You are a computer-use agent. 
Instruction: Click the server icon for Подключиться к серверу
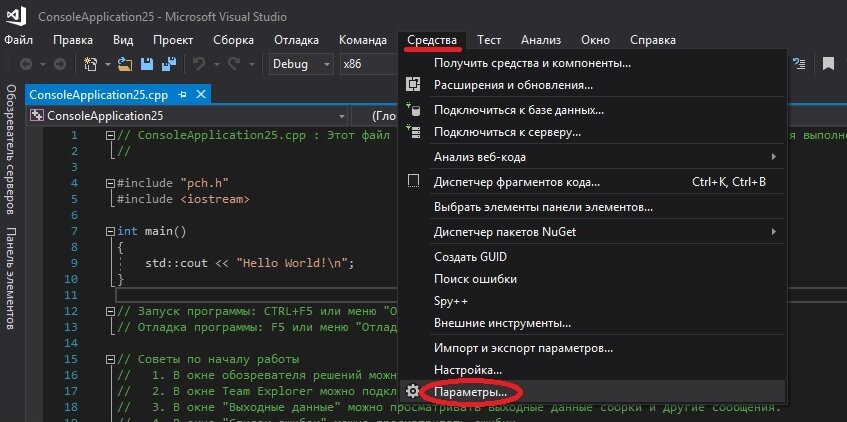click(413, 132)
